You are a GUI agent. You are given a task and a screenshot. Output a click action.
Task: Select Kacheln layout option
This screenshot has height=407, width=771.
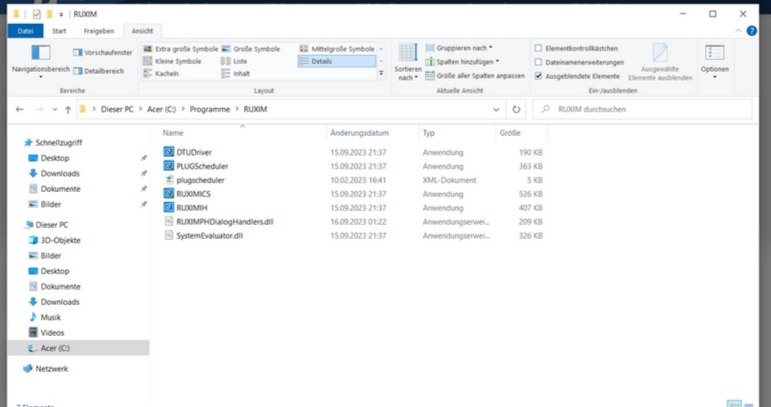161,74
